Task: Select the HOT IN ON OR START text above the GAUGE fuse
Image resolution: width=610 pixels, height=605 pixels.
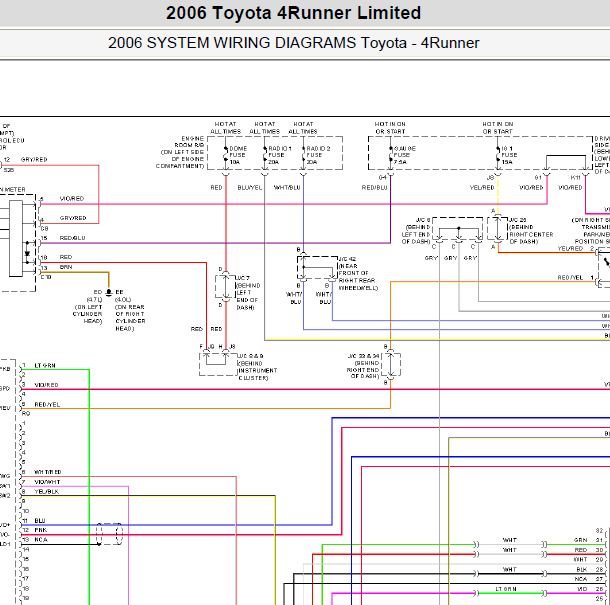Action: pyautogui.click(x=390, y=128)
